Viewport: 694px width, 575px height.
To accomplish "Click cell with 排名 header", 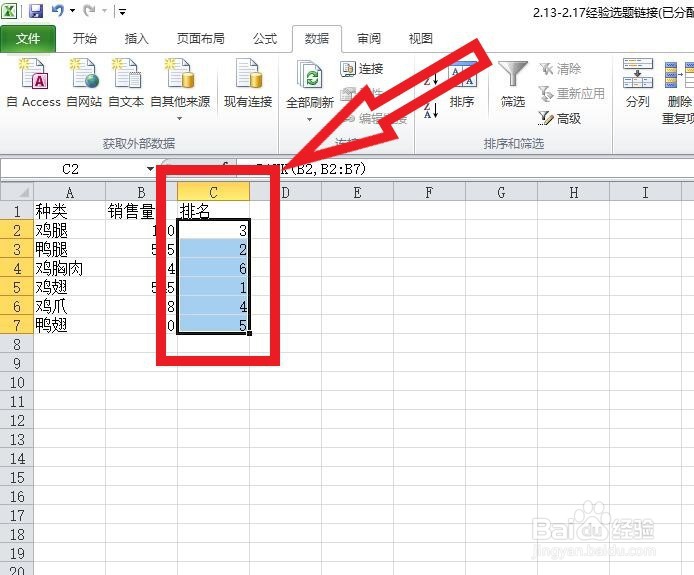I will click(x=213, y=211).
